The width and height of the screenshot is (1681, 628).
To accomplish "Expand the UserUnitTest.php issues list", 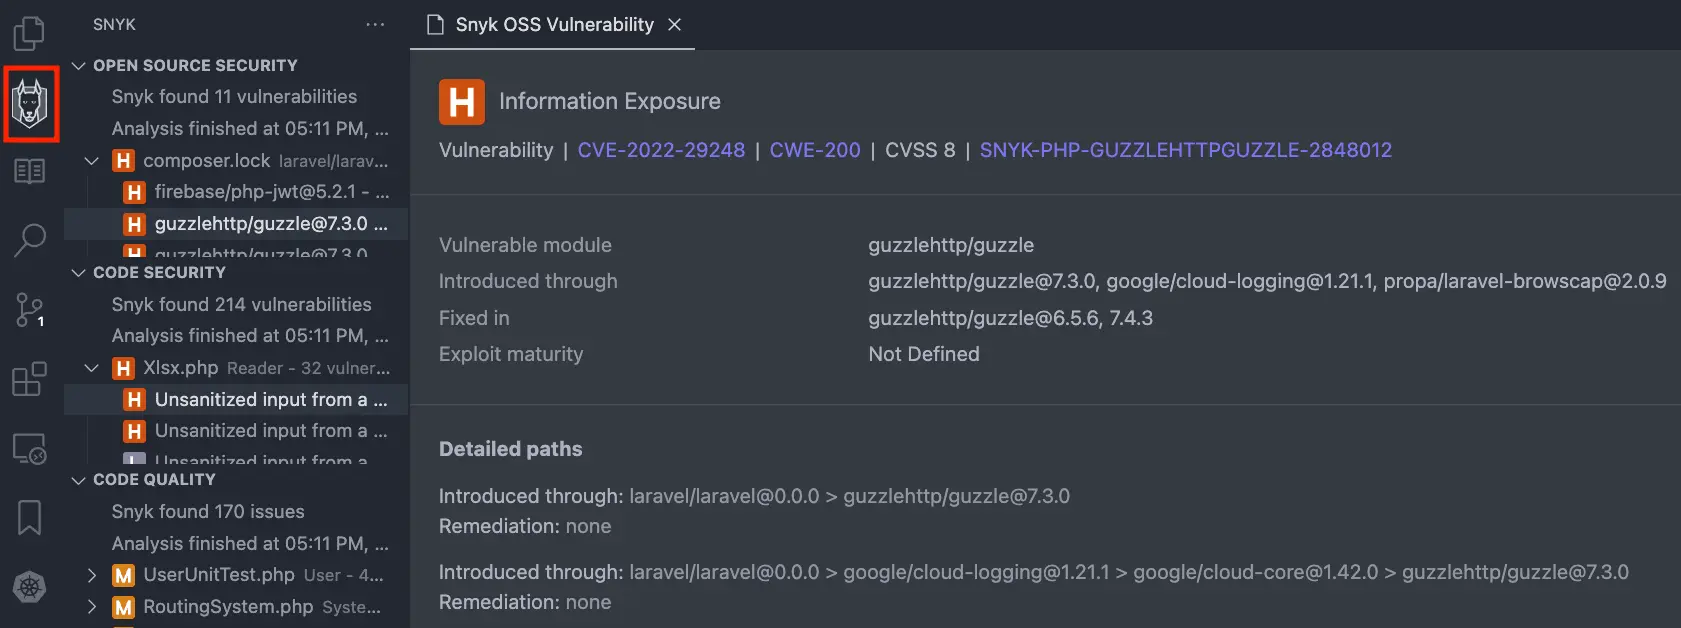I will [91, 575].
